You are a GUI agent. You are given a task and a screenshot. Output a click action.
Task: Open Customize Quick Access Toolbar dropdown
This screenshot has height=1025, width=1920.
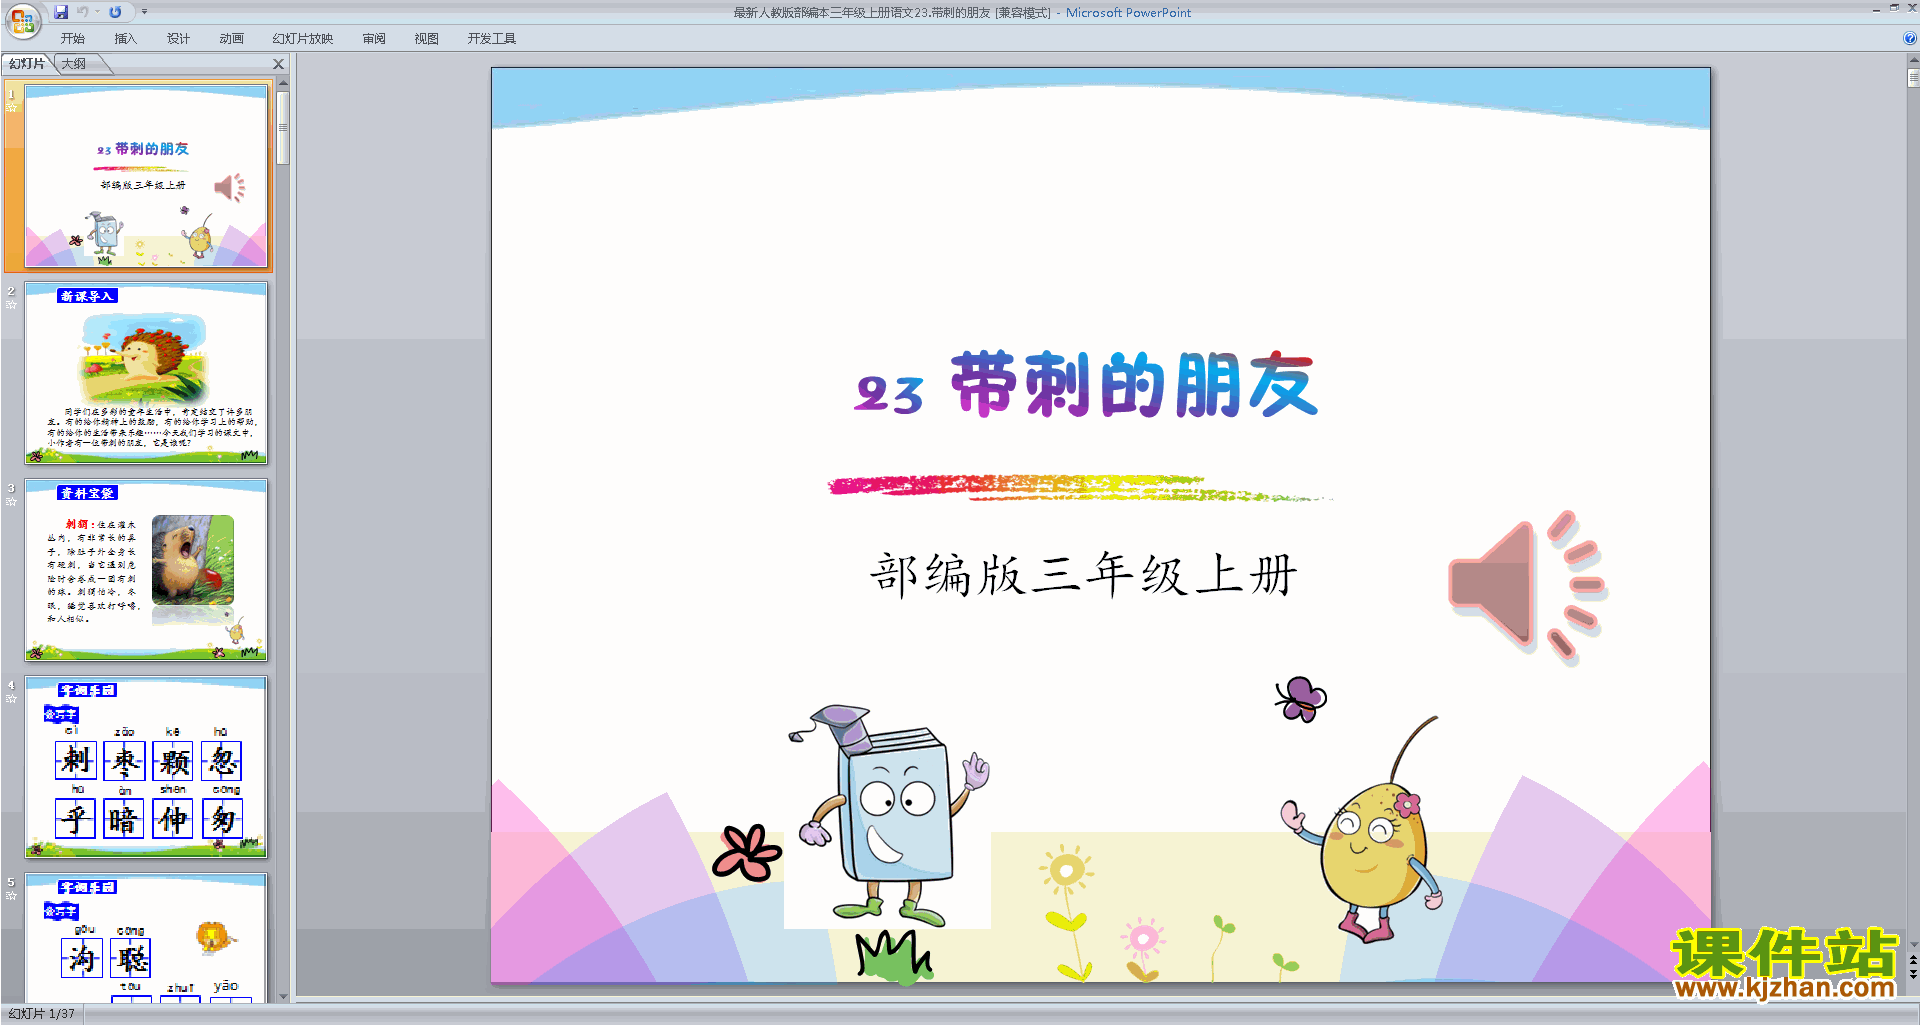point(144,12)
